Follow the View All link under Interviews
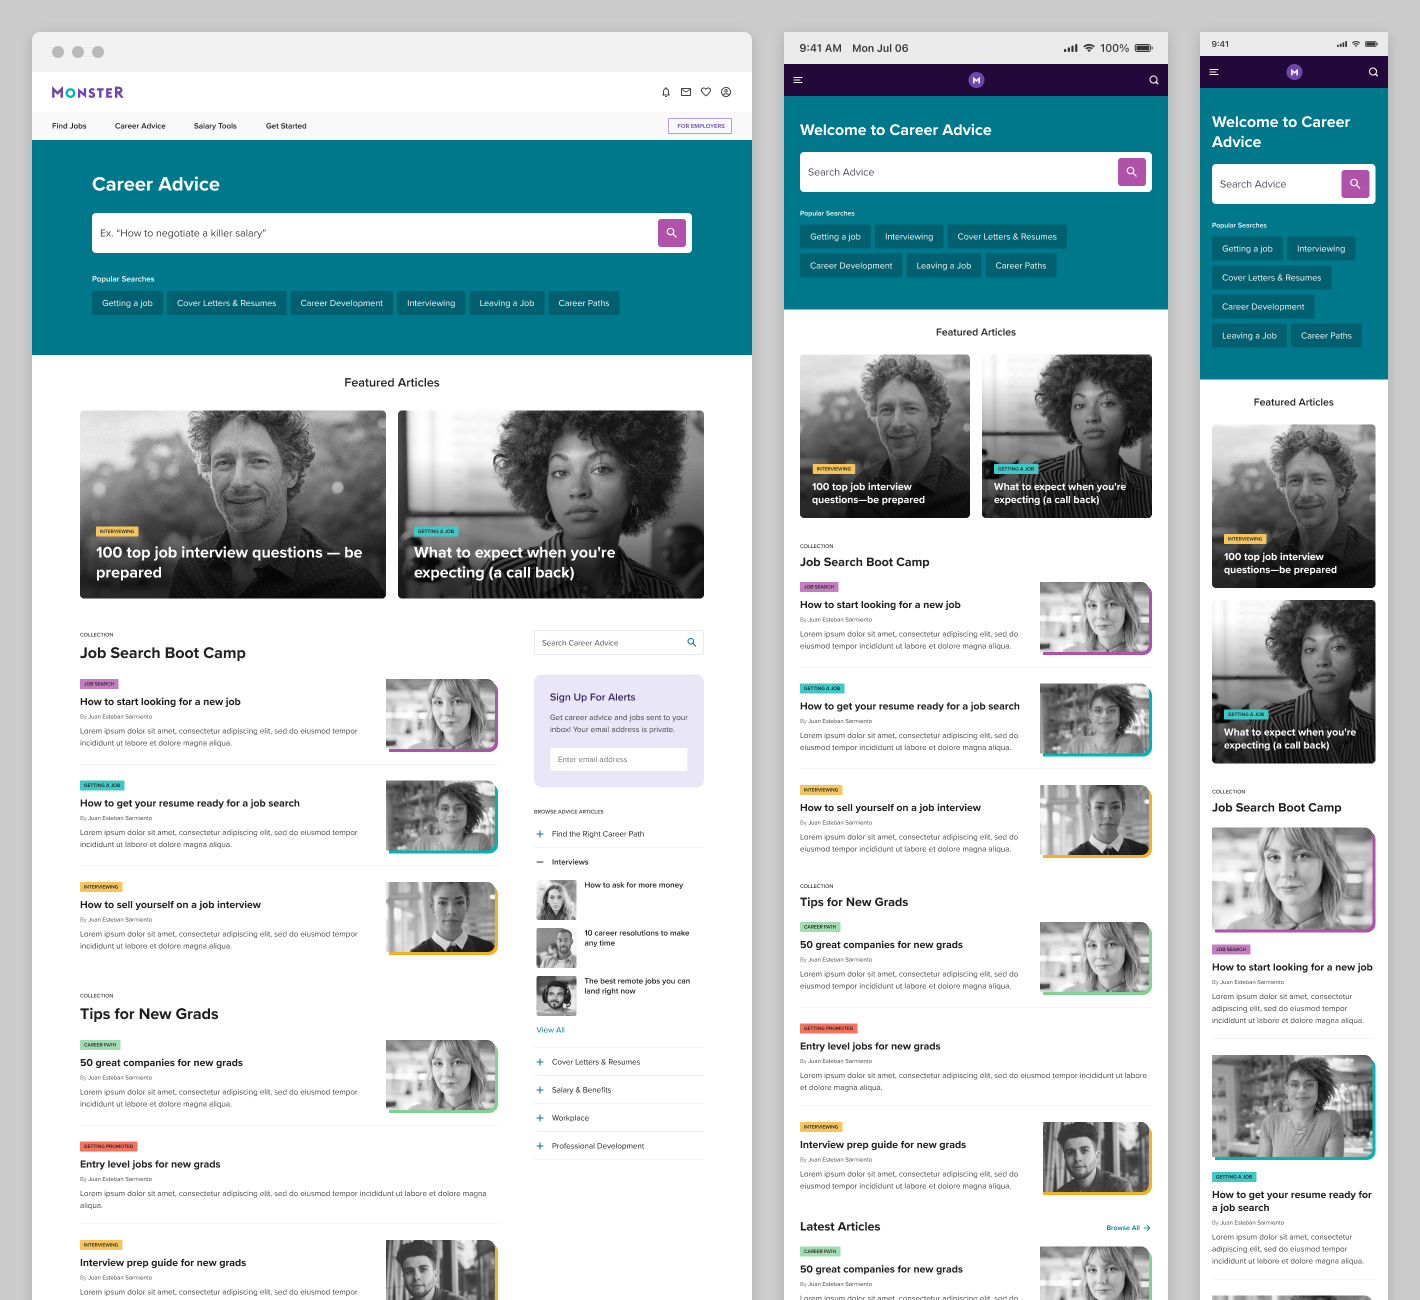Screen dimensions: 1420x1300 [x=550, y=1030]
